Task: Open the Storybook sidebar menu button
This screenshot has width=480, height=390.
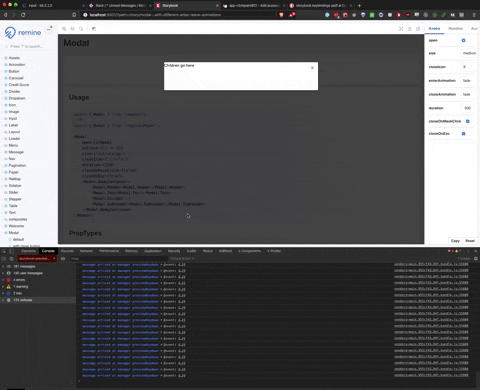Action: [49, 30]
